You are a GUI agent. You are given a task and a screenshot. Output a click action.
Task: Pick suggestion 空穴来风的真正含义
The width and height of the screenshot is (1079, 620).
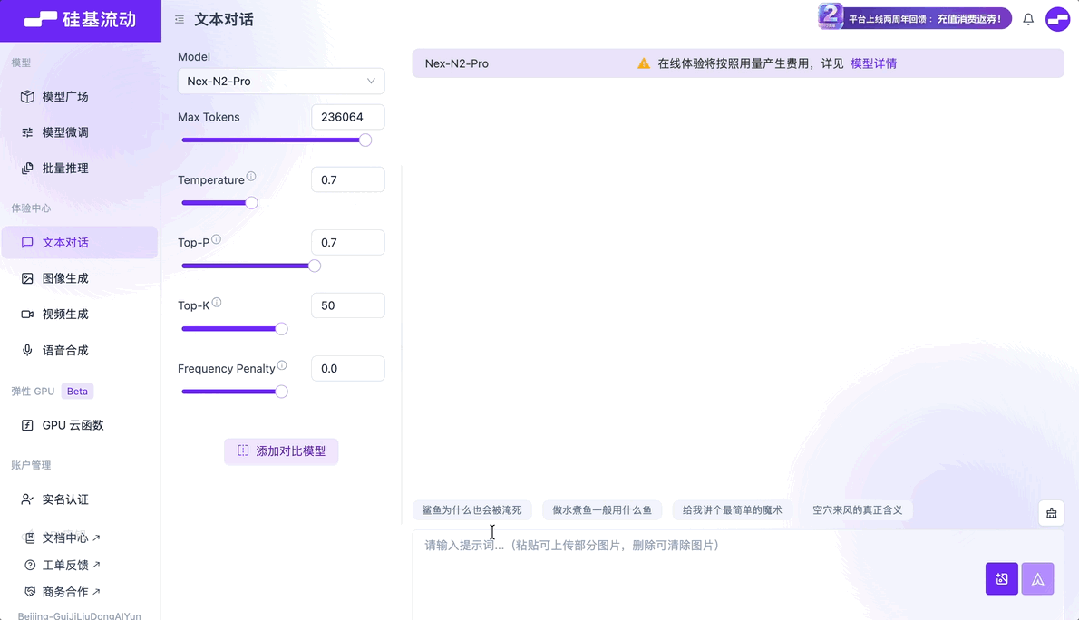[x=857, y=510]
